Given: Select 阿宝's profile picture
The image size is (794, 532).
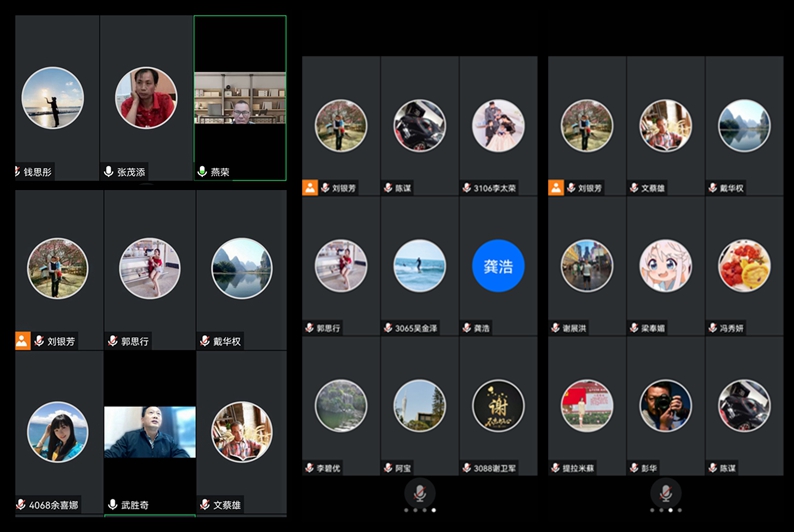Looking at the screenshot, I should click(x=419, y=406).
